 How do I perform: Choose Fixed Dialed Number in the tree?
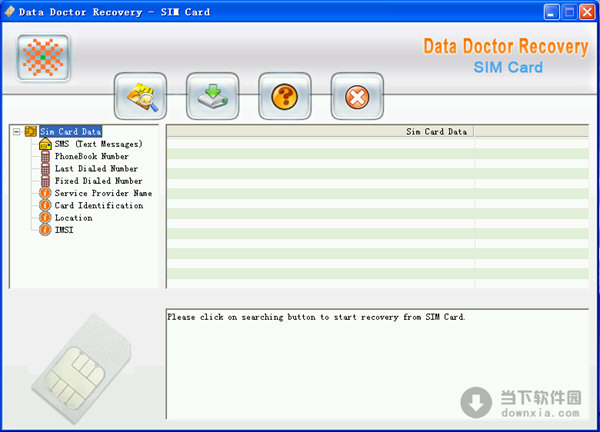[x=98, y=181]
